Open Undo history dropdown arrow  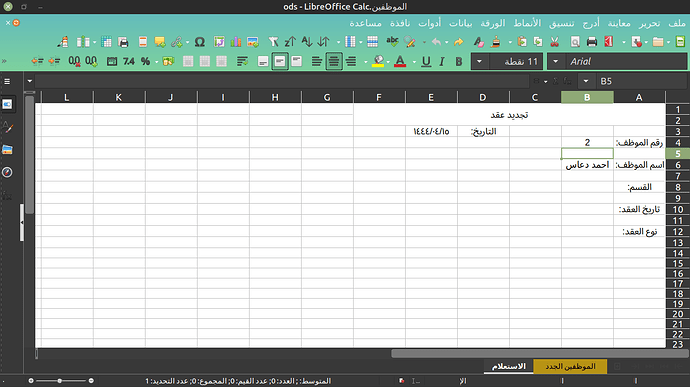point(446,42)
